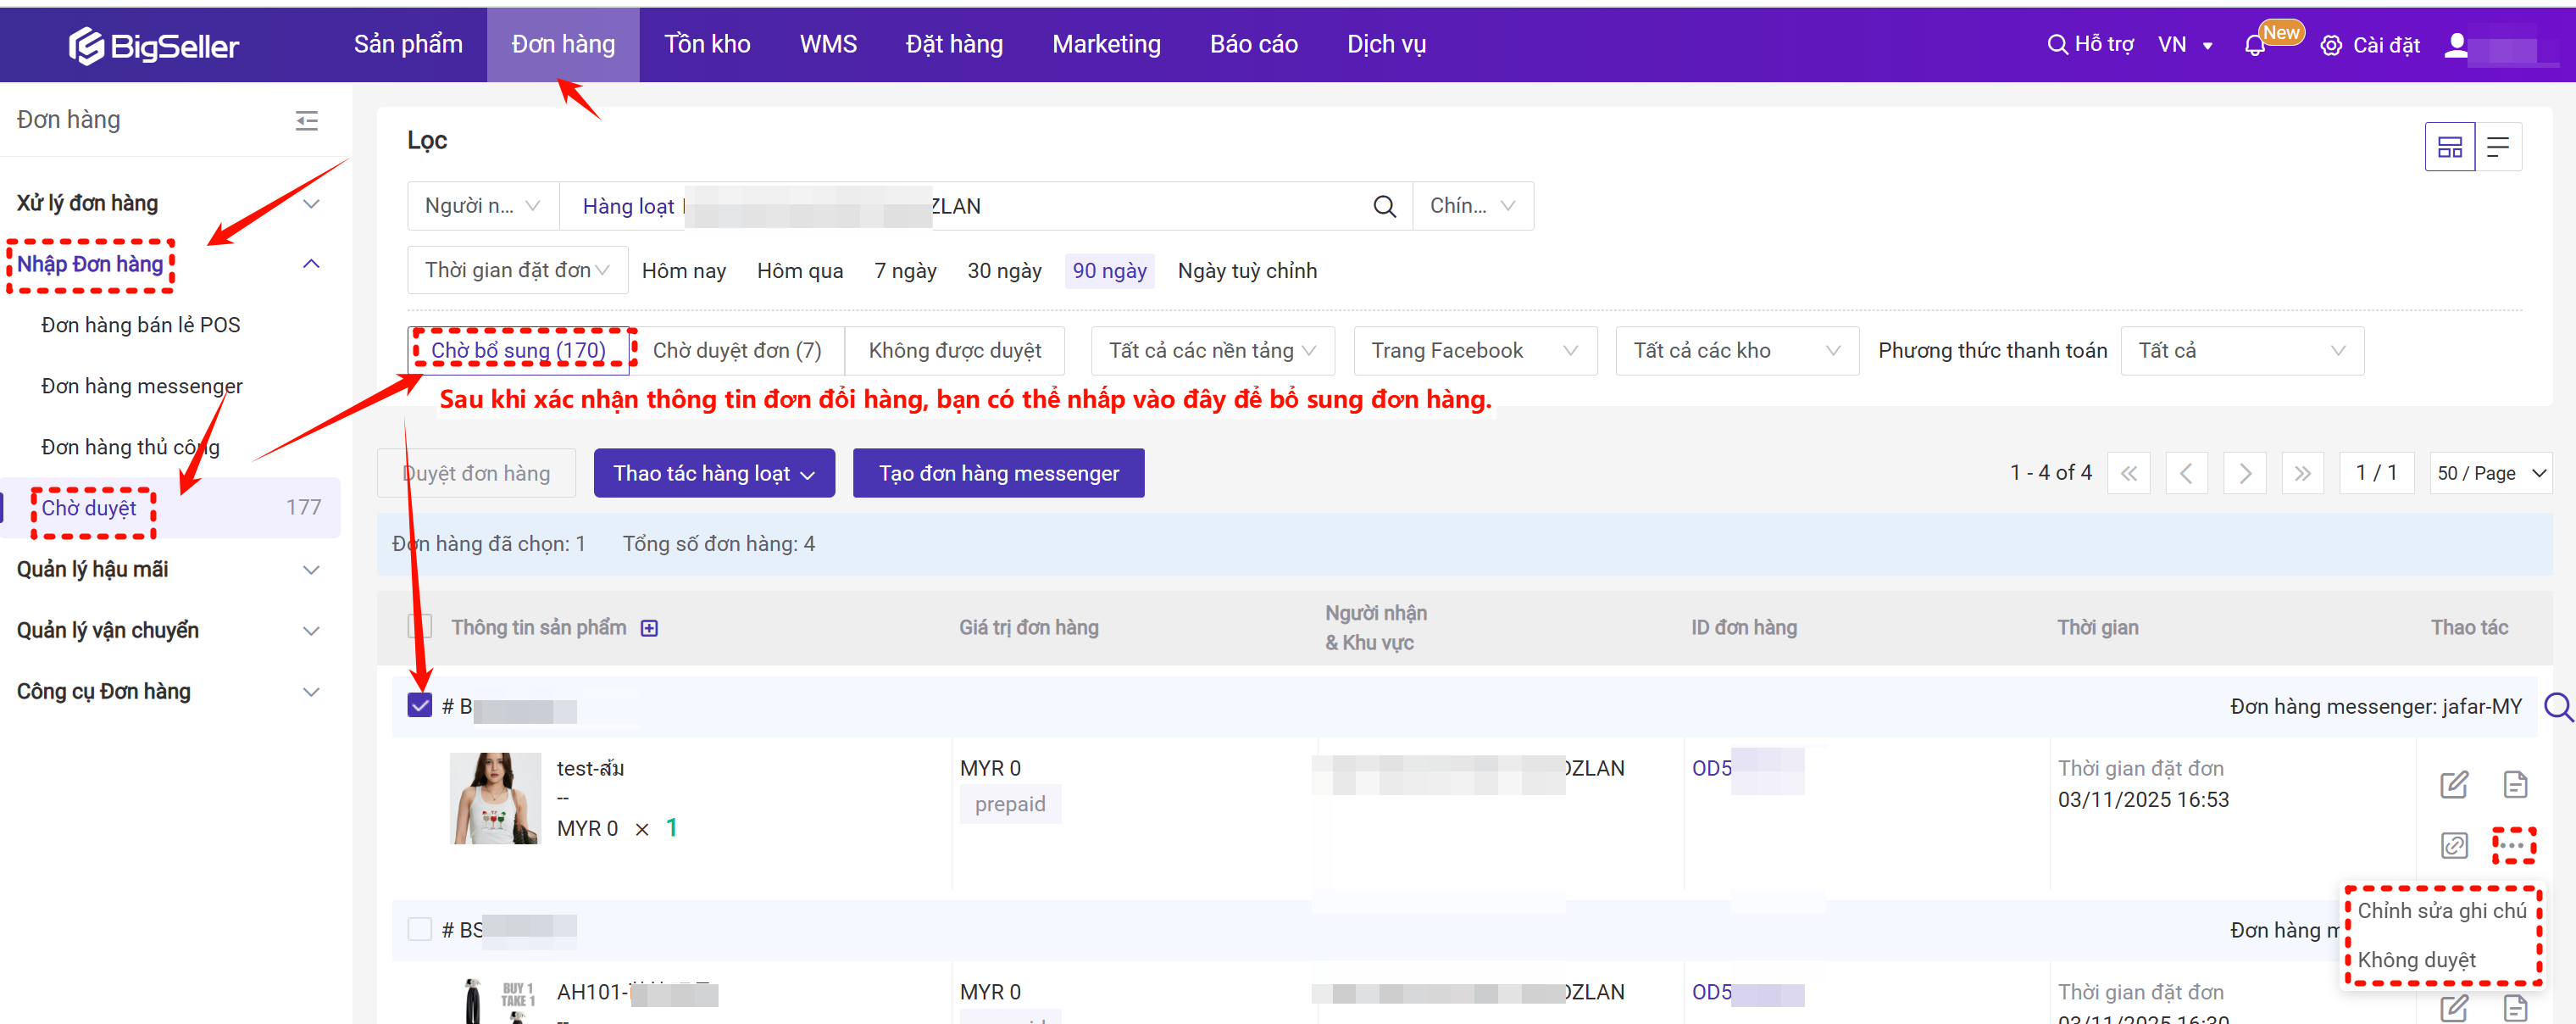2576x1024 pixels.
Task: Switch to card layout view icon
Action: (2449, 148)
